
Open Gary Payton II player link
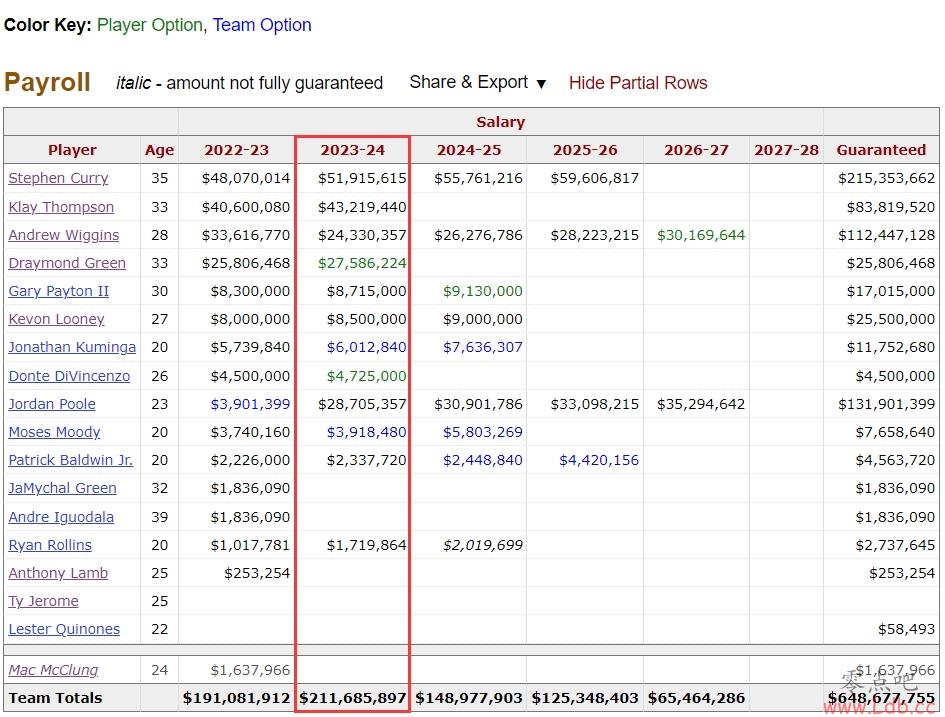pyautogui.click(x=58, y=291)
